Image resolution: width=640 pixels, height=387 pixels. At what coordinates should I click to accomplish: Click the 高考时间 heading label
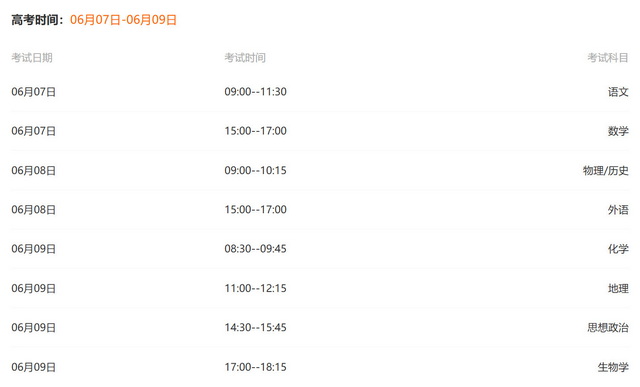coord(37,20)
